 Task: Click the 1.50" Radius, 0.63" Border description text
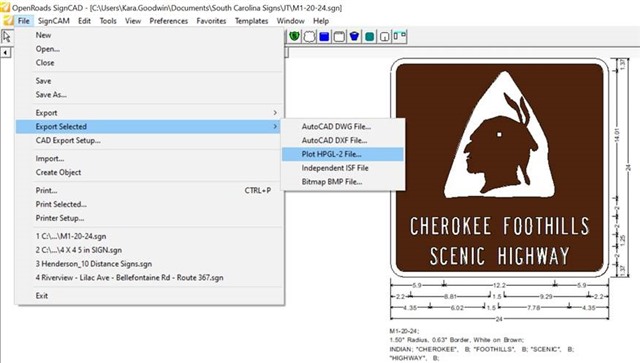pyautogui.click(x=456, y=340)
